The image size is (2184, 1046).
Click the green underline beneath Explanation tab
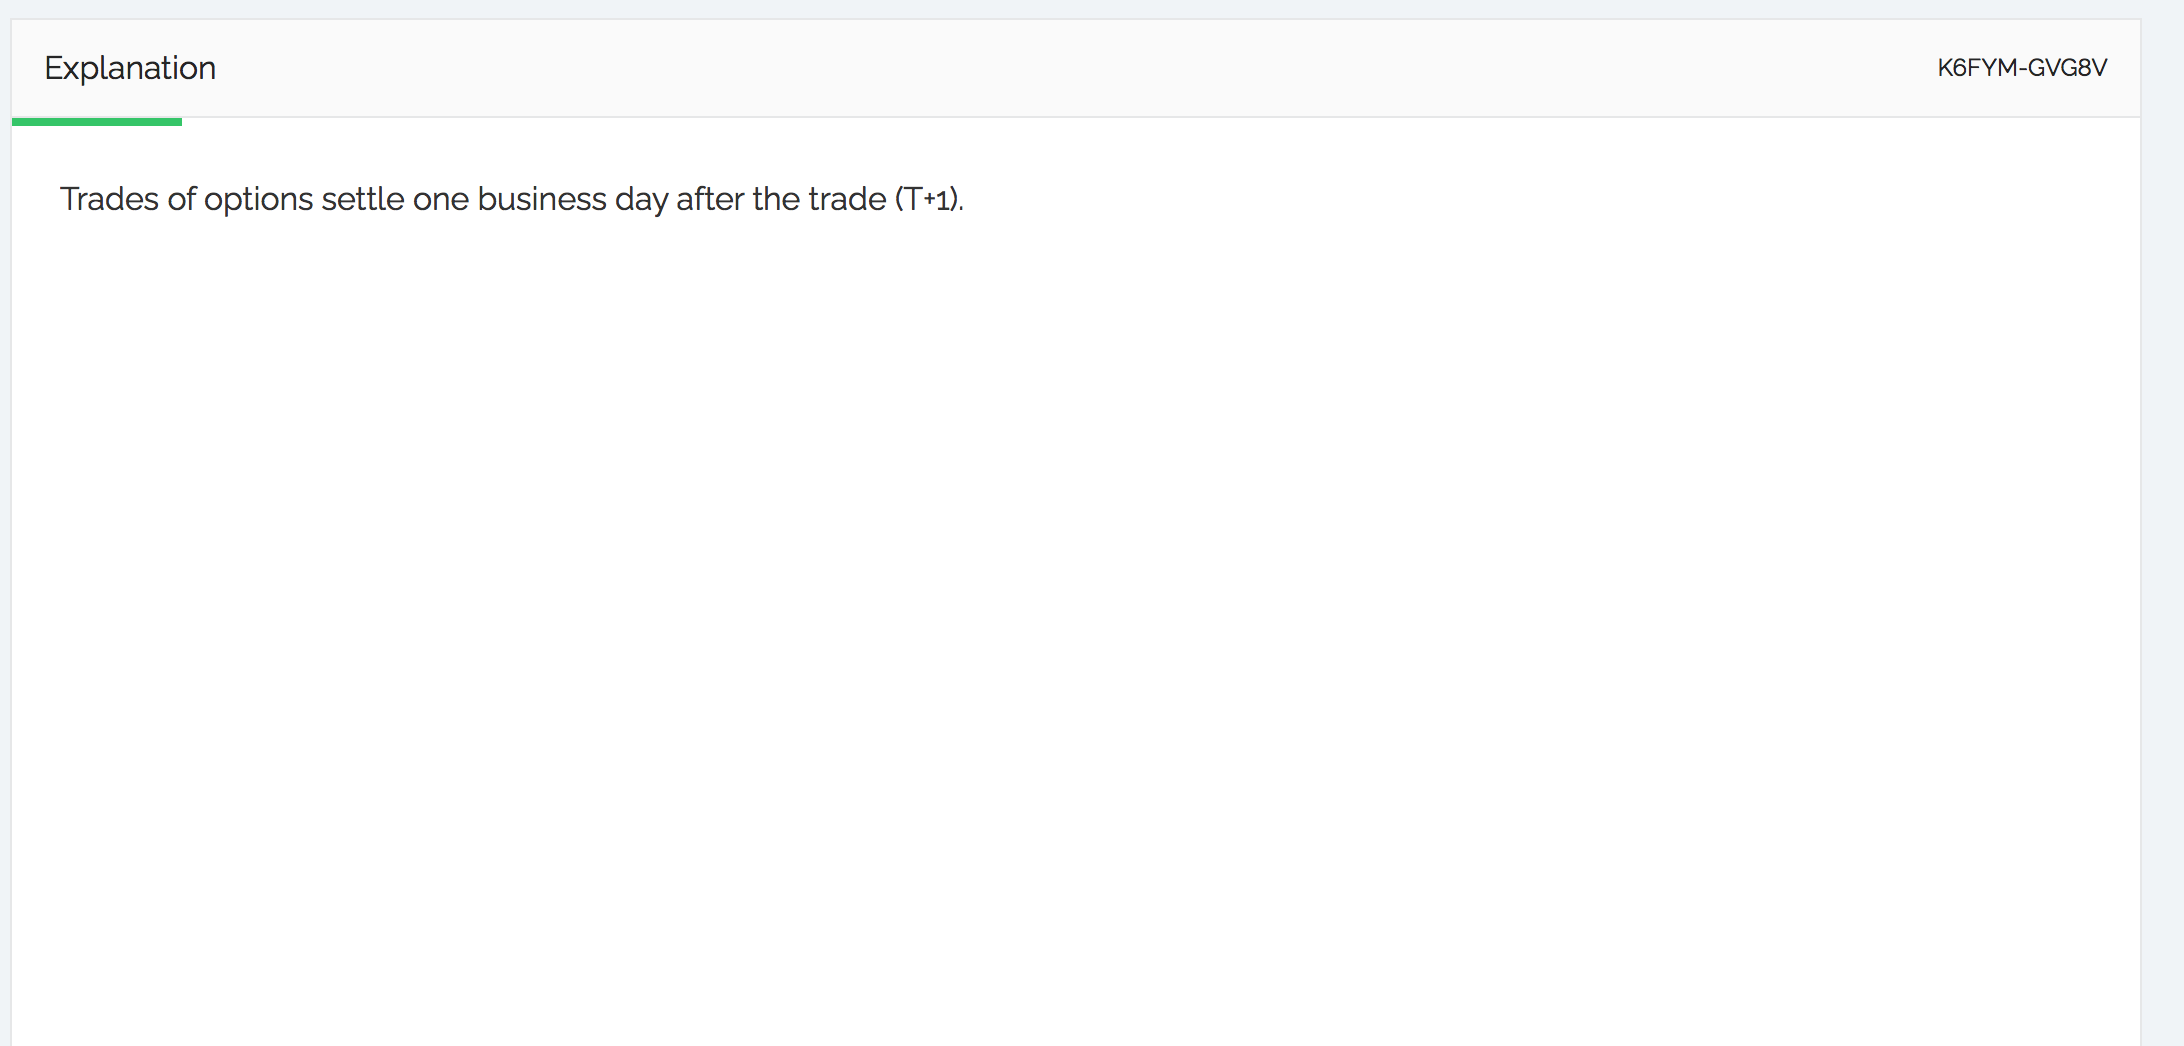(97, 122)
